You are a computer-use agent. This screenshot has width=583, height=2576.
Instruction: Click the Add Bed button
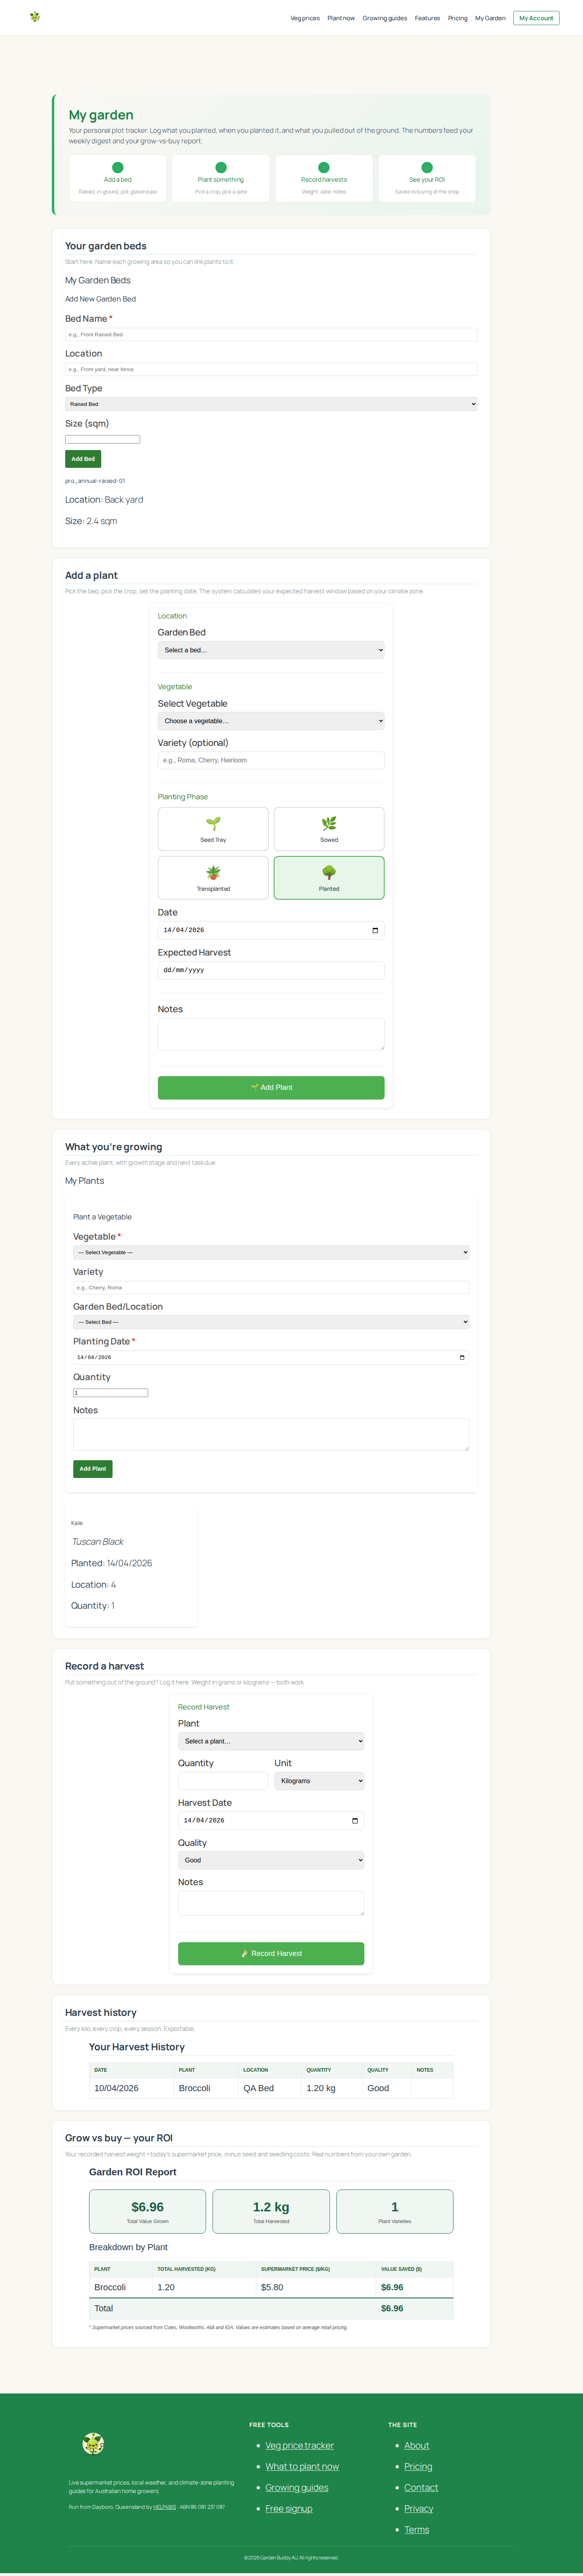click(x=83, y=459)
